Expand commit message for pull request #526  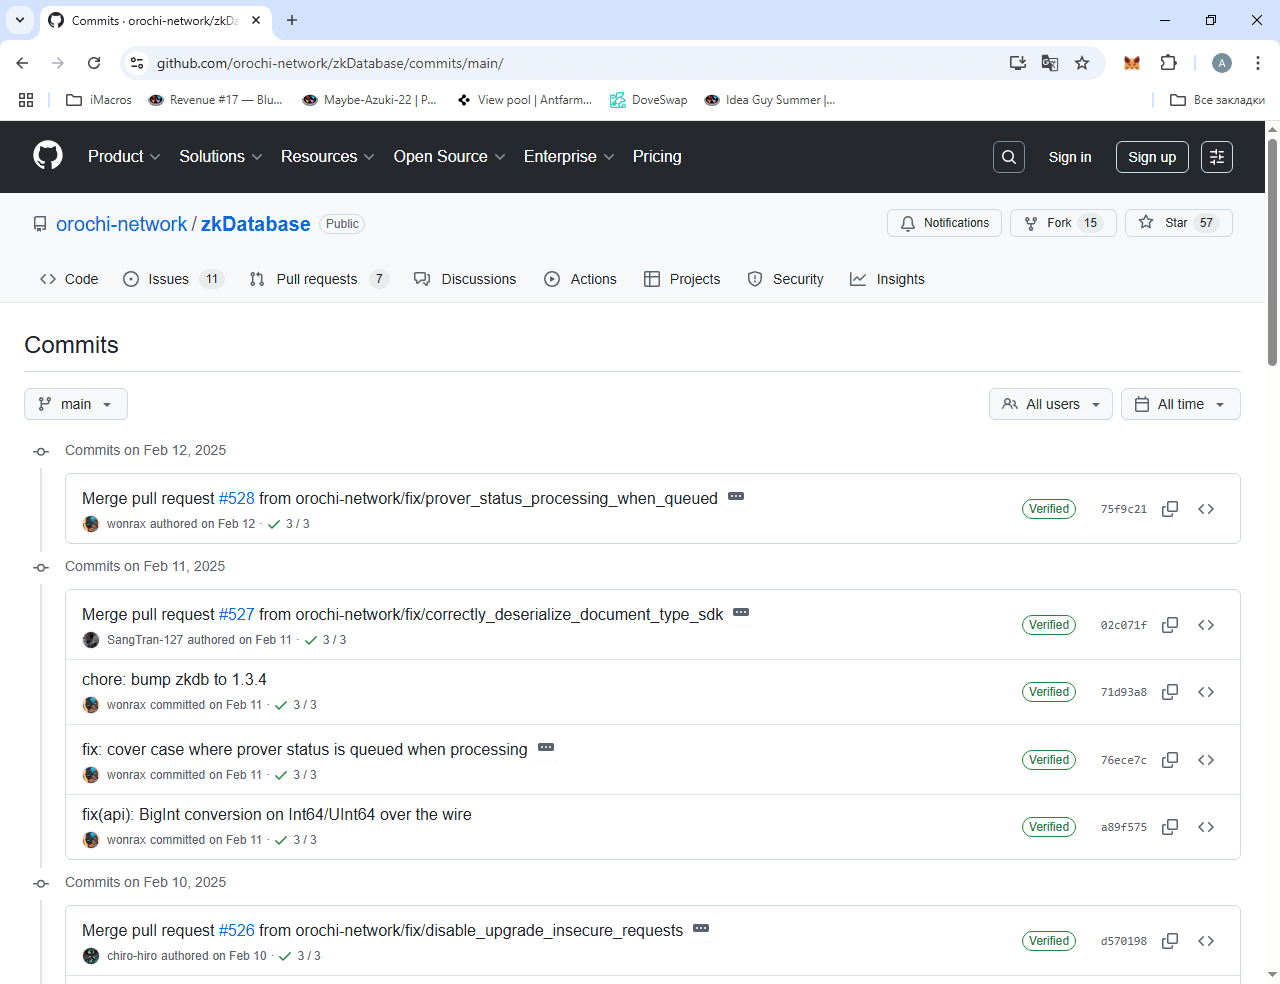point(701,929)
